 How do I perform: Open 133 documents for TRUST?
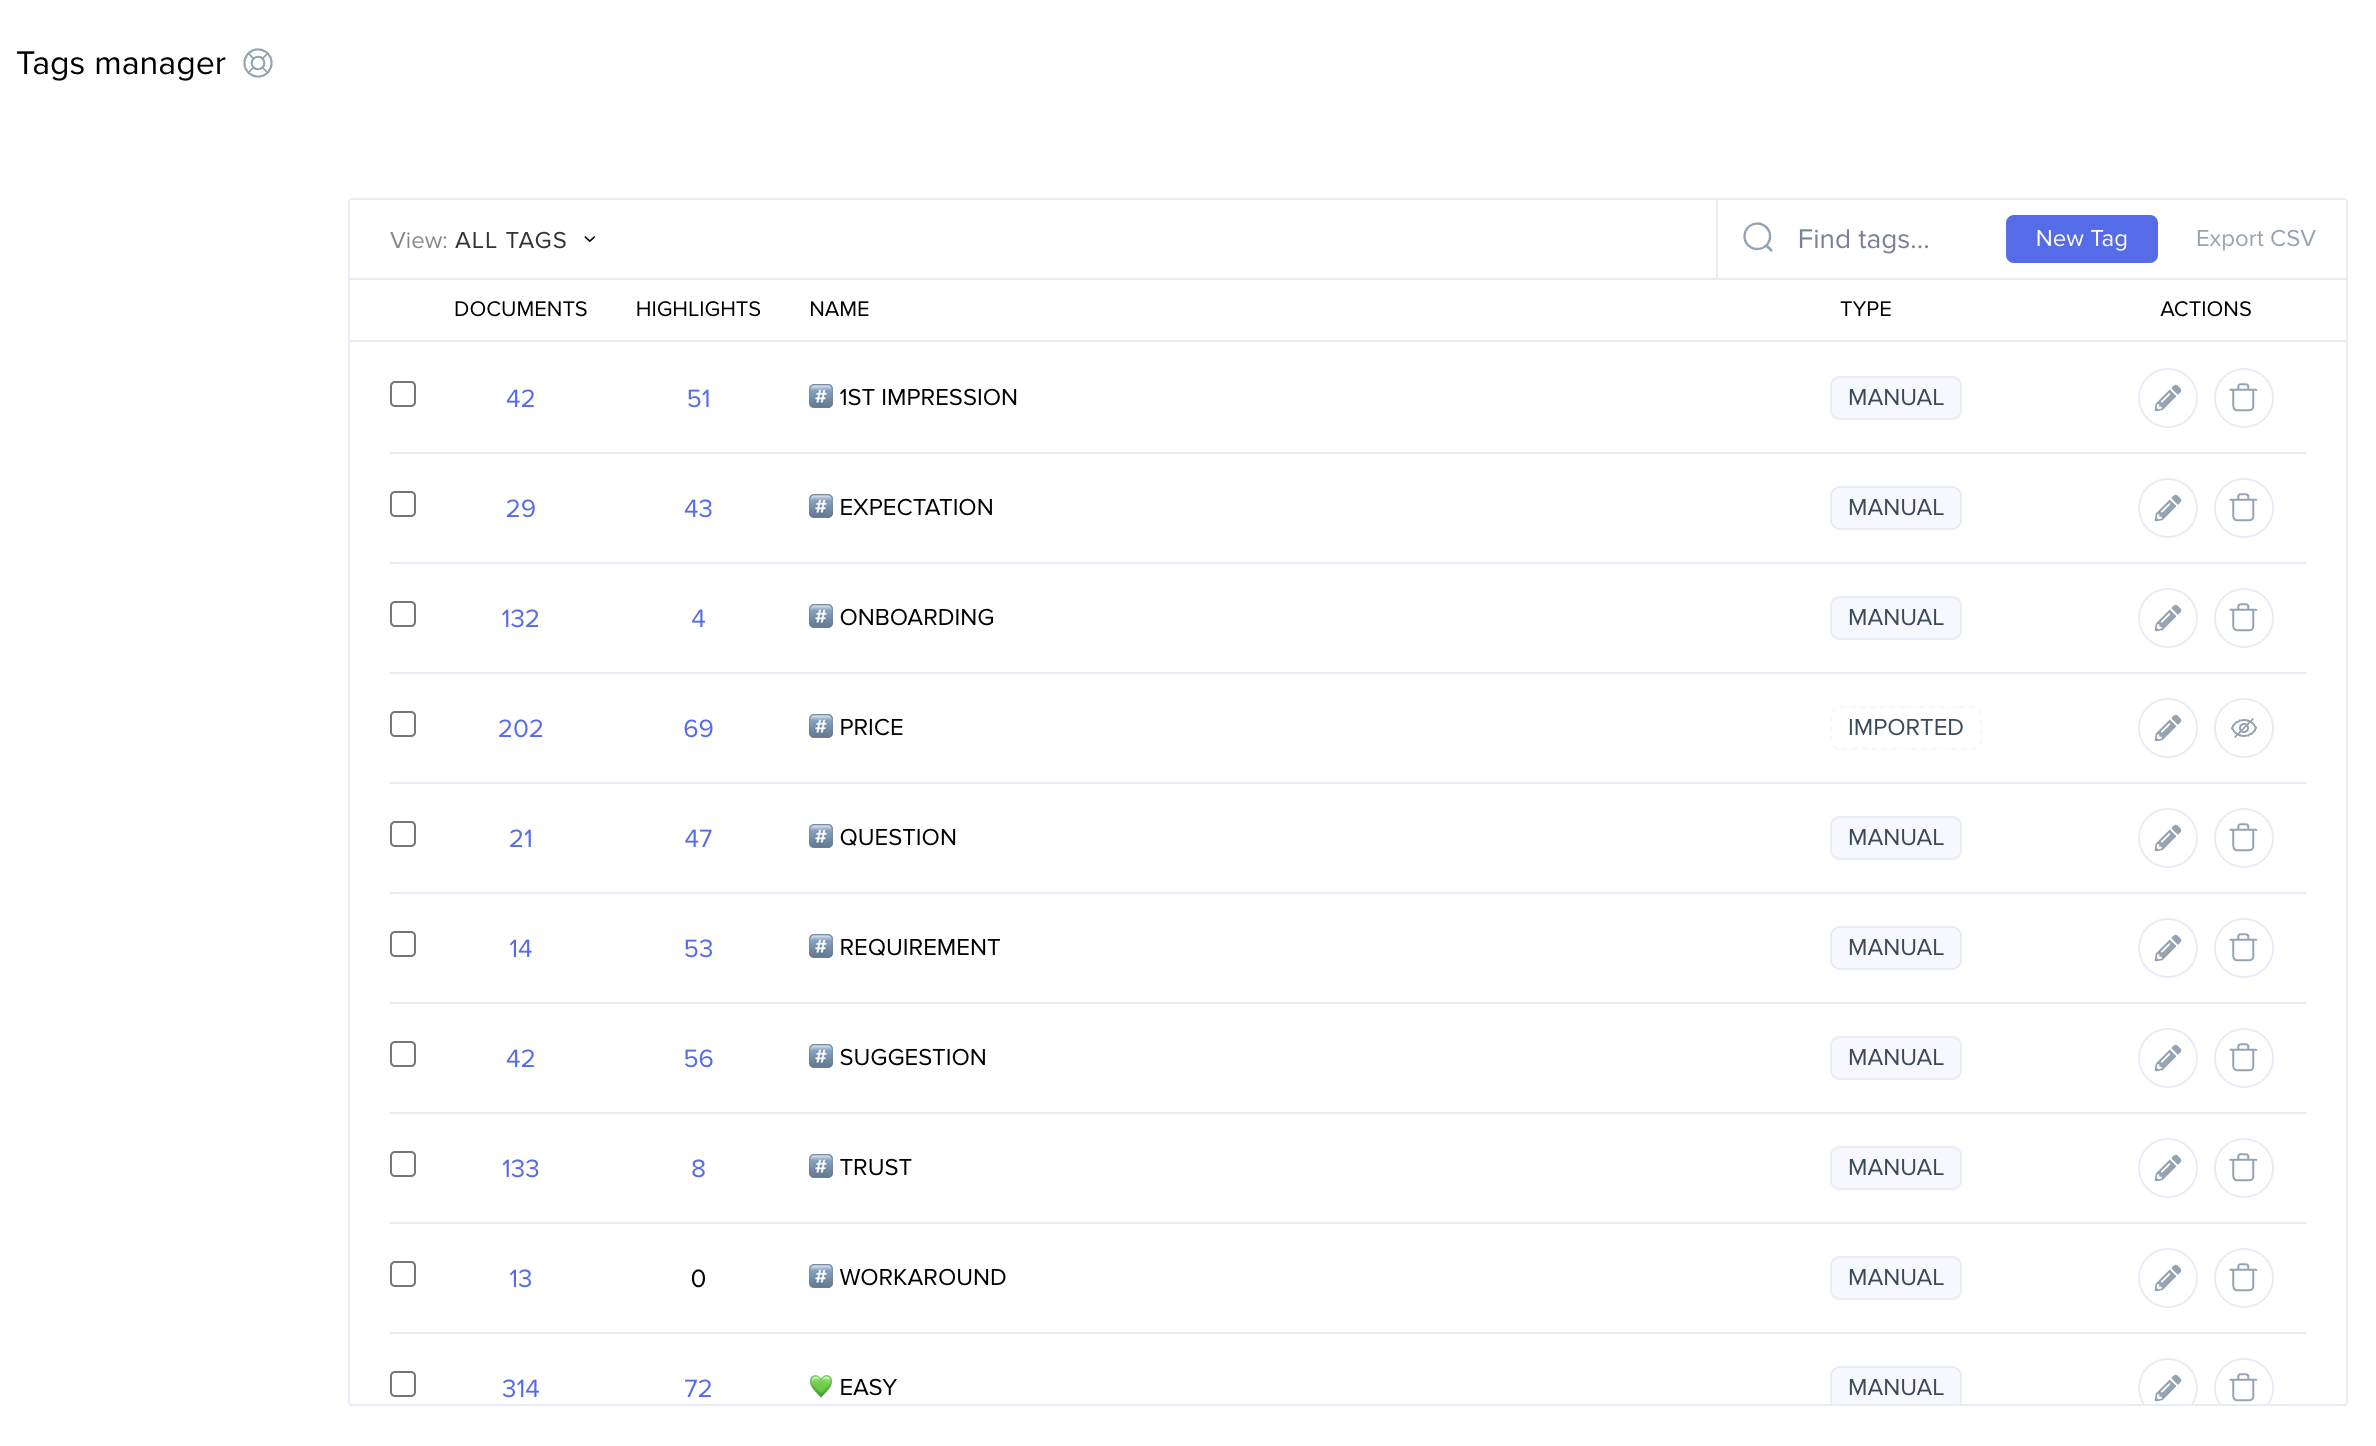pos(520,1168)
